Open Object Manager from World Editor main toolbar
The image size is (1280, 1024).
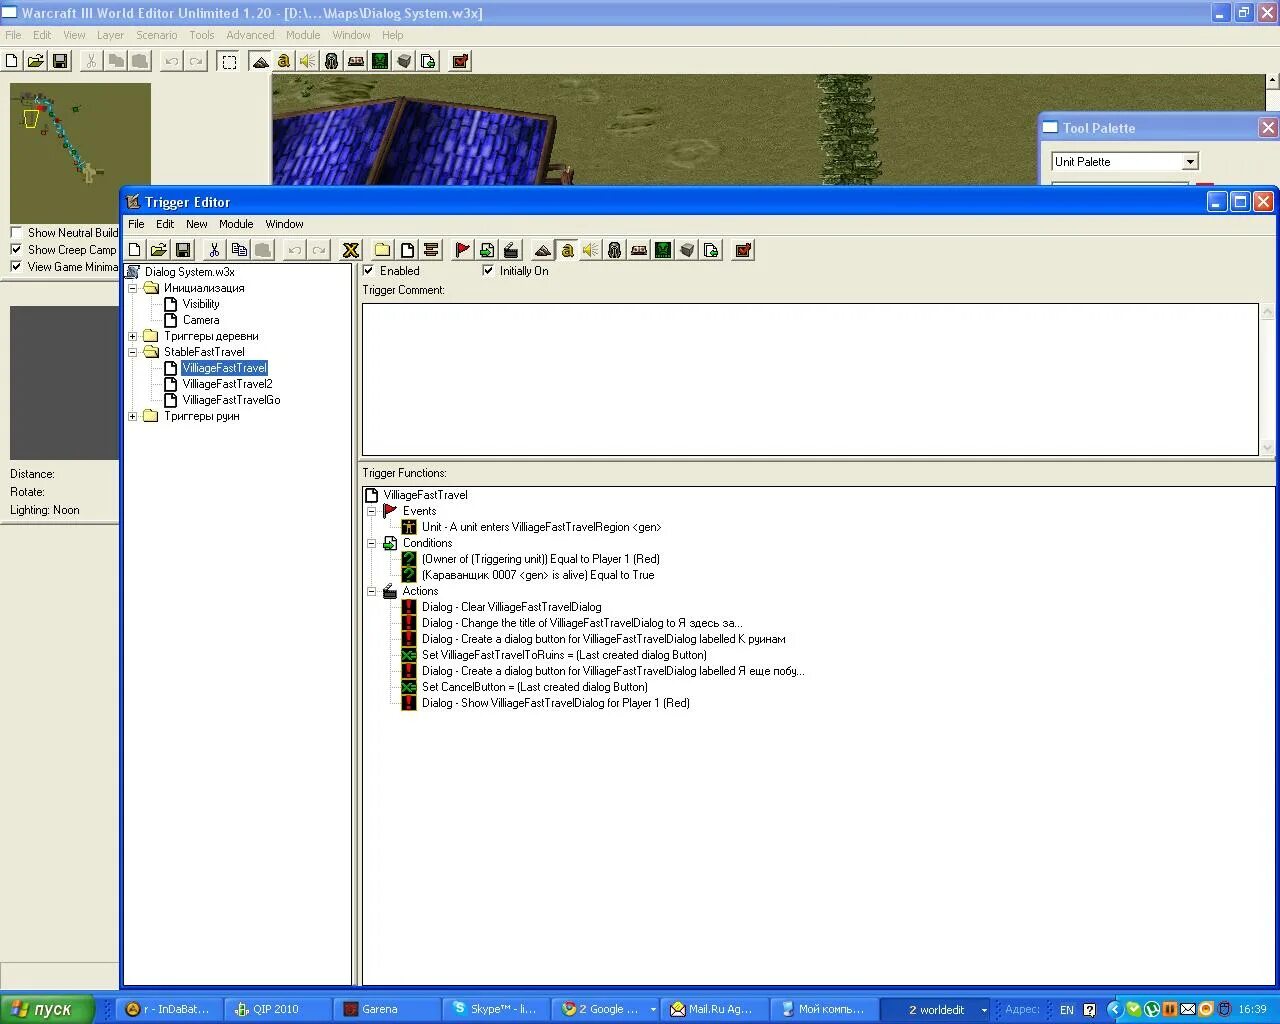click(x=404, y=61)
